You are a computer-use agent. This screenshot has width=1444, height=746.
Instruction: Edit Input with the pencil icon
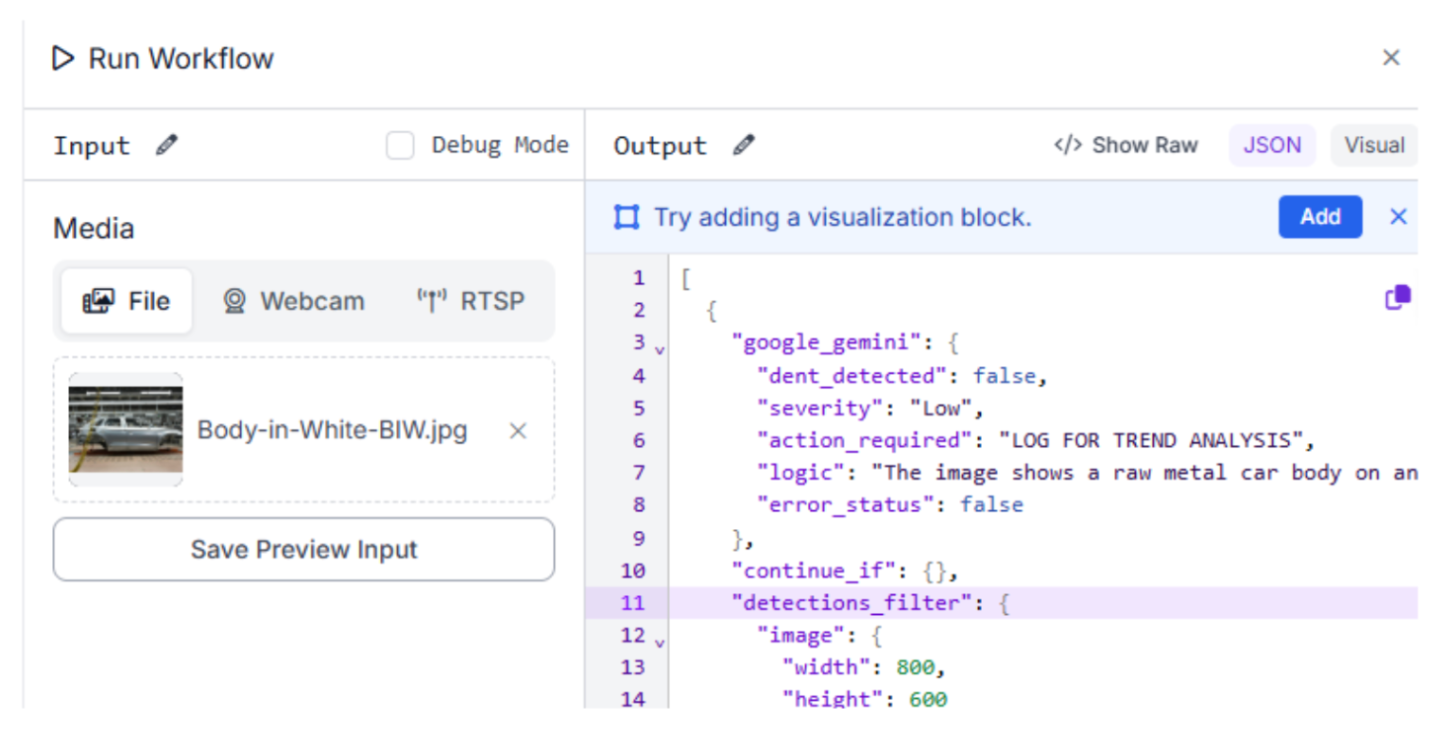[x=167, y=145]
